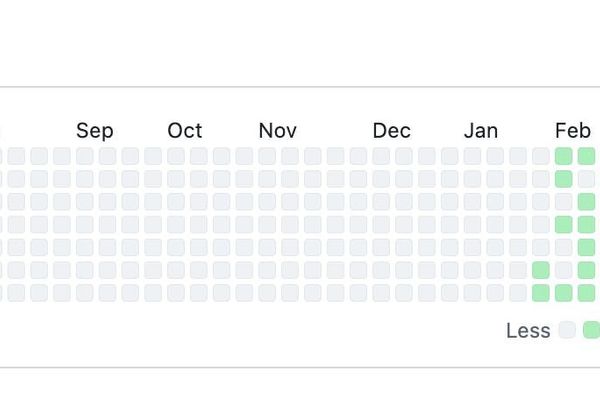Click fourth-row green cell in first Feb column
Viewport: 600px width, 400px height.
click(x=563, y=224)
